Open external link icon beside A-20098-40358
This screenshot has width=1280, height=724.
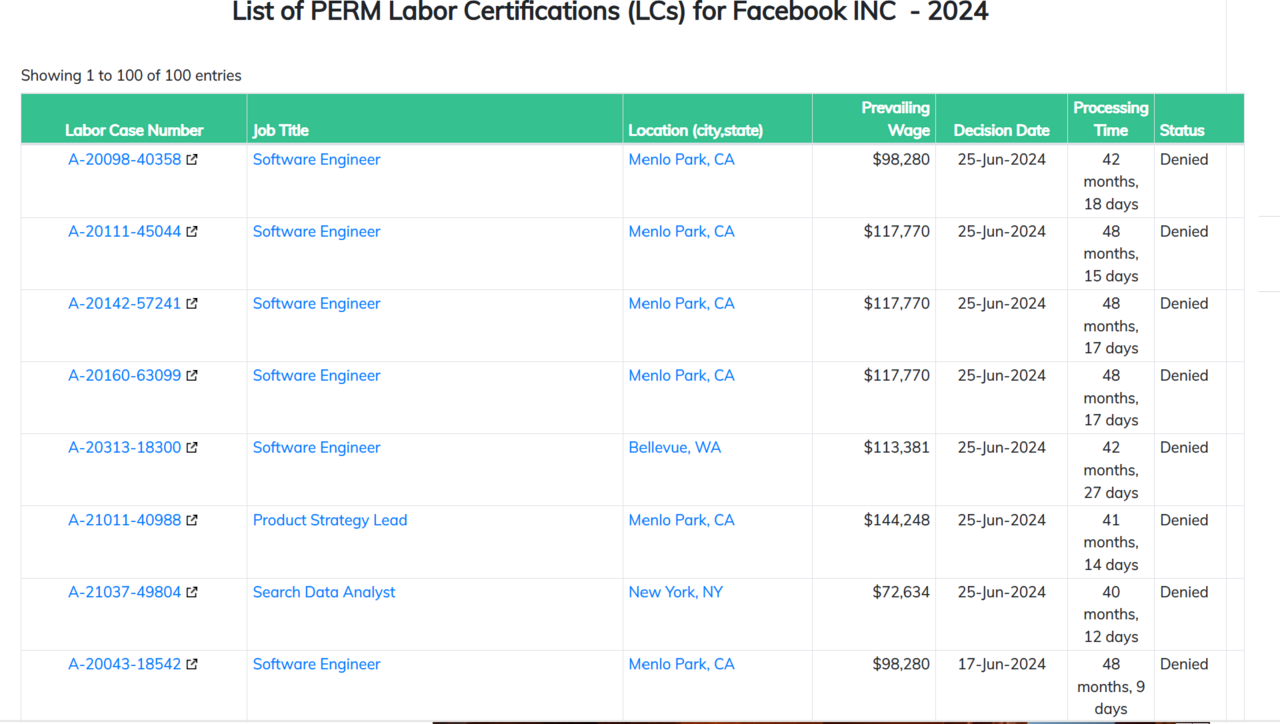pos(193,159)
